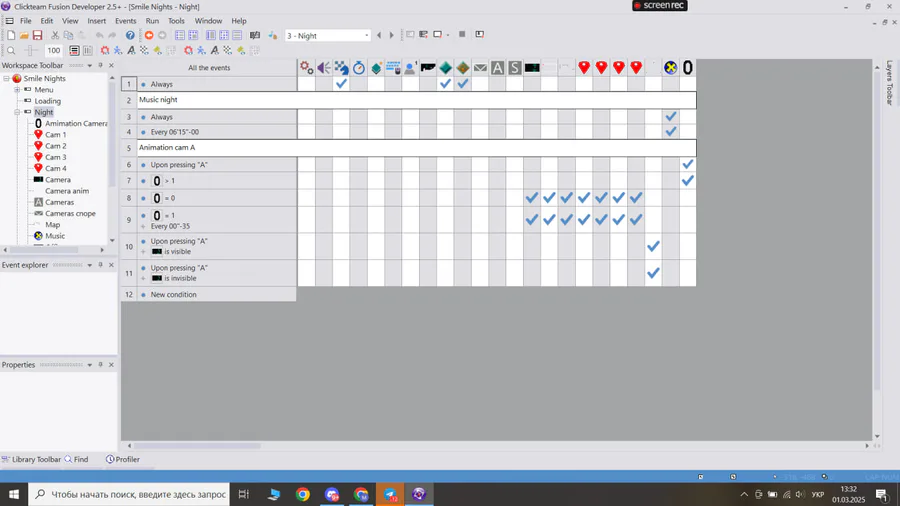Toggle the checkmark in row 11
The width and height of the screenshot is (900, 506).
click(x=653, y=273)
